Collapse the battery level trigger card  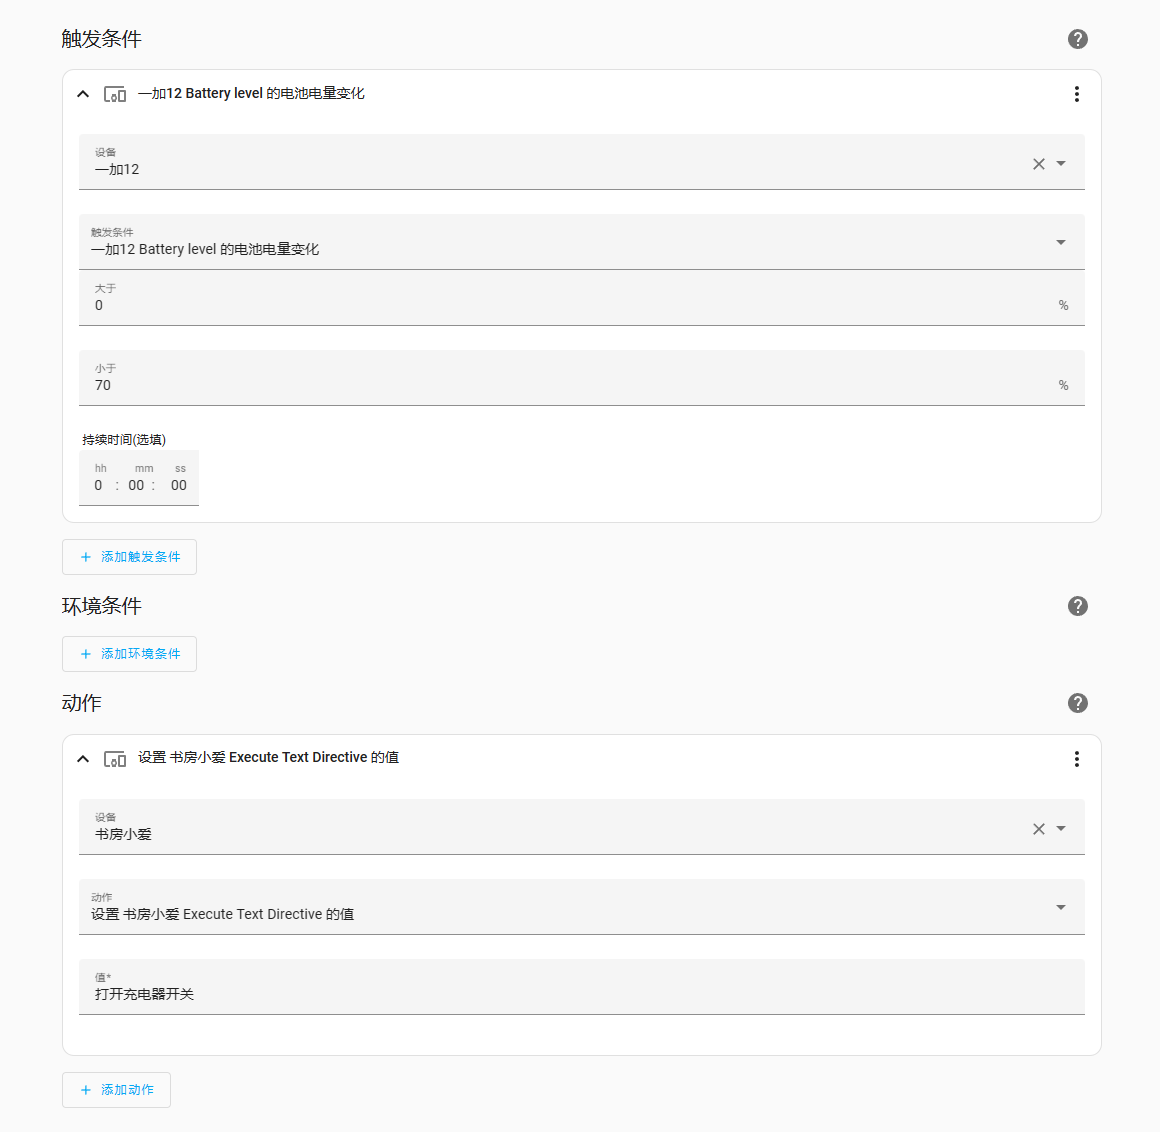click(x=84, y=94)
